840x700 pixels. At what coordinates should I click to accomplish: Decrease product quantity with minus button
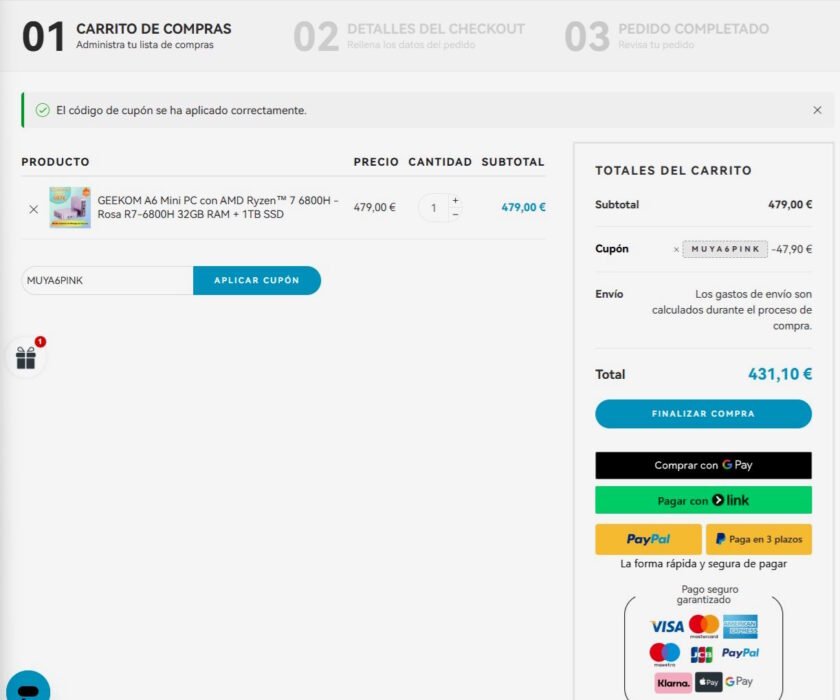point(455,214)
